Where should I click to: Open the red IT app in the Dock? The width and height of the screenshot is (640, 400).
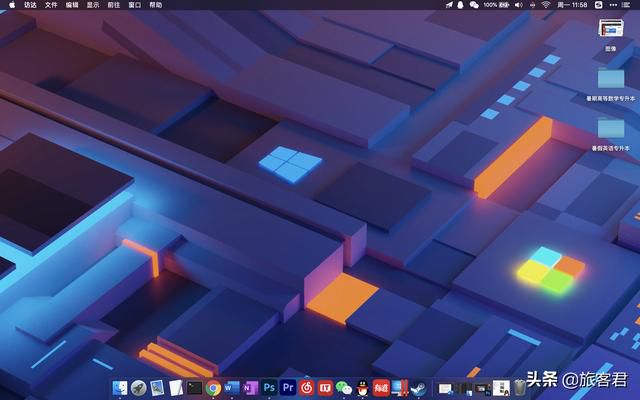point(325,388)
